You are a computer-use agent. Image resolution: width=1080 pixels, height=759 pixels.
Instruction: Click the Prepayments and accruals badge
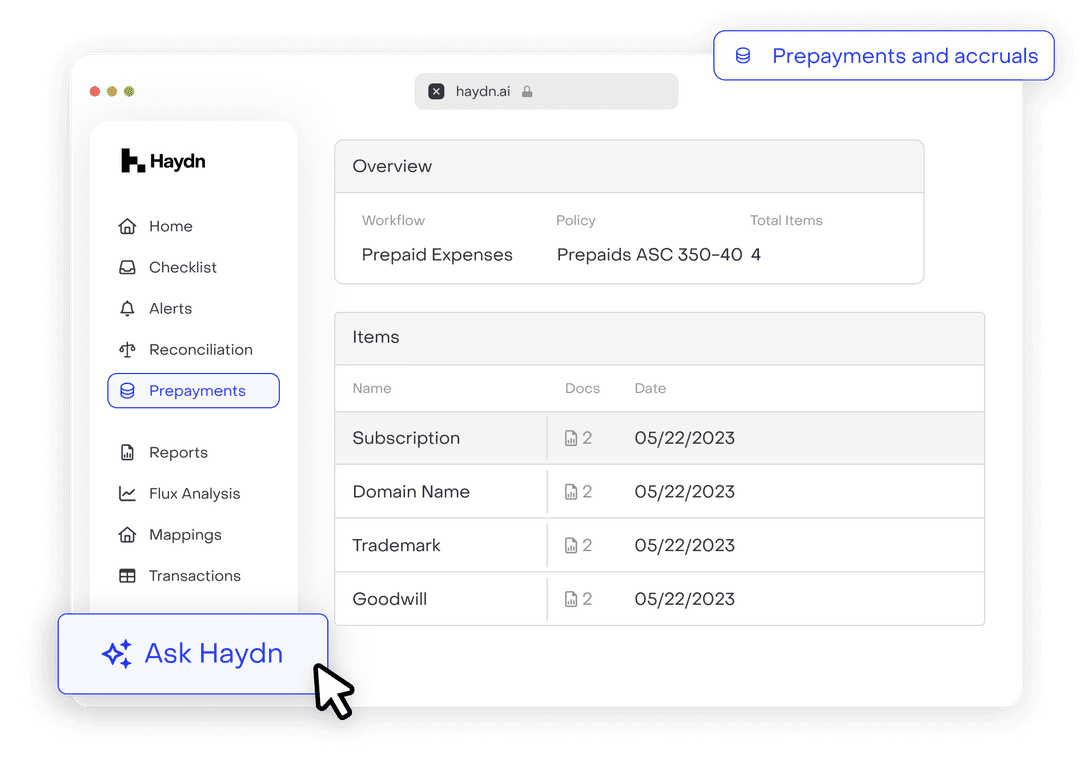884,56
